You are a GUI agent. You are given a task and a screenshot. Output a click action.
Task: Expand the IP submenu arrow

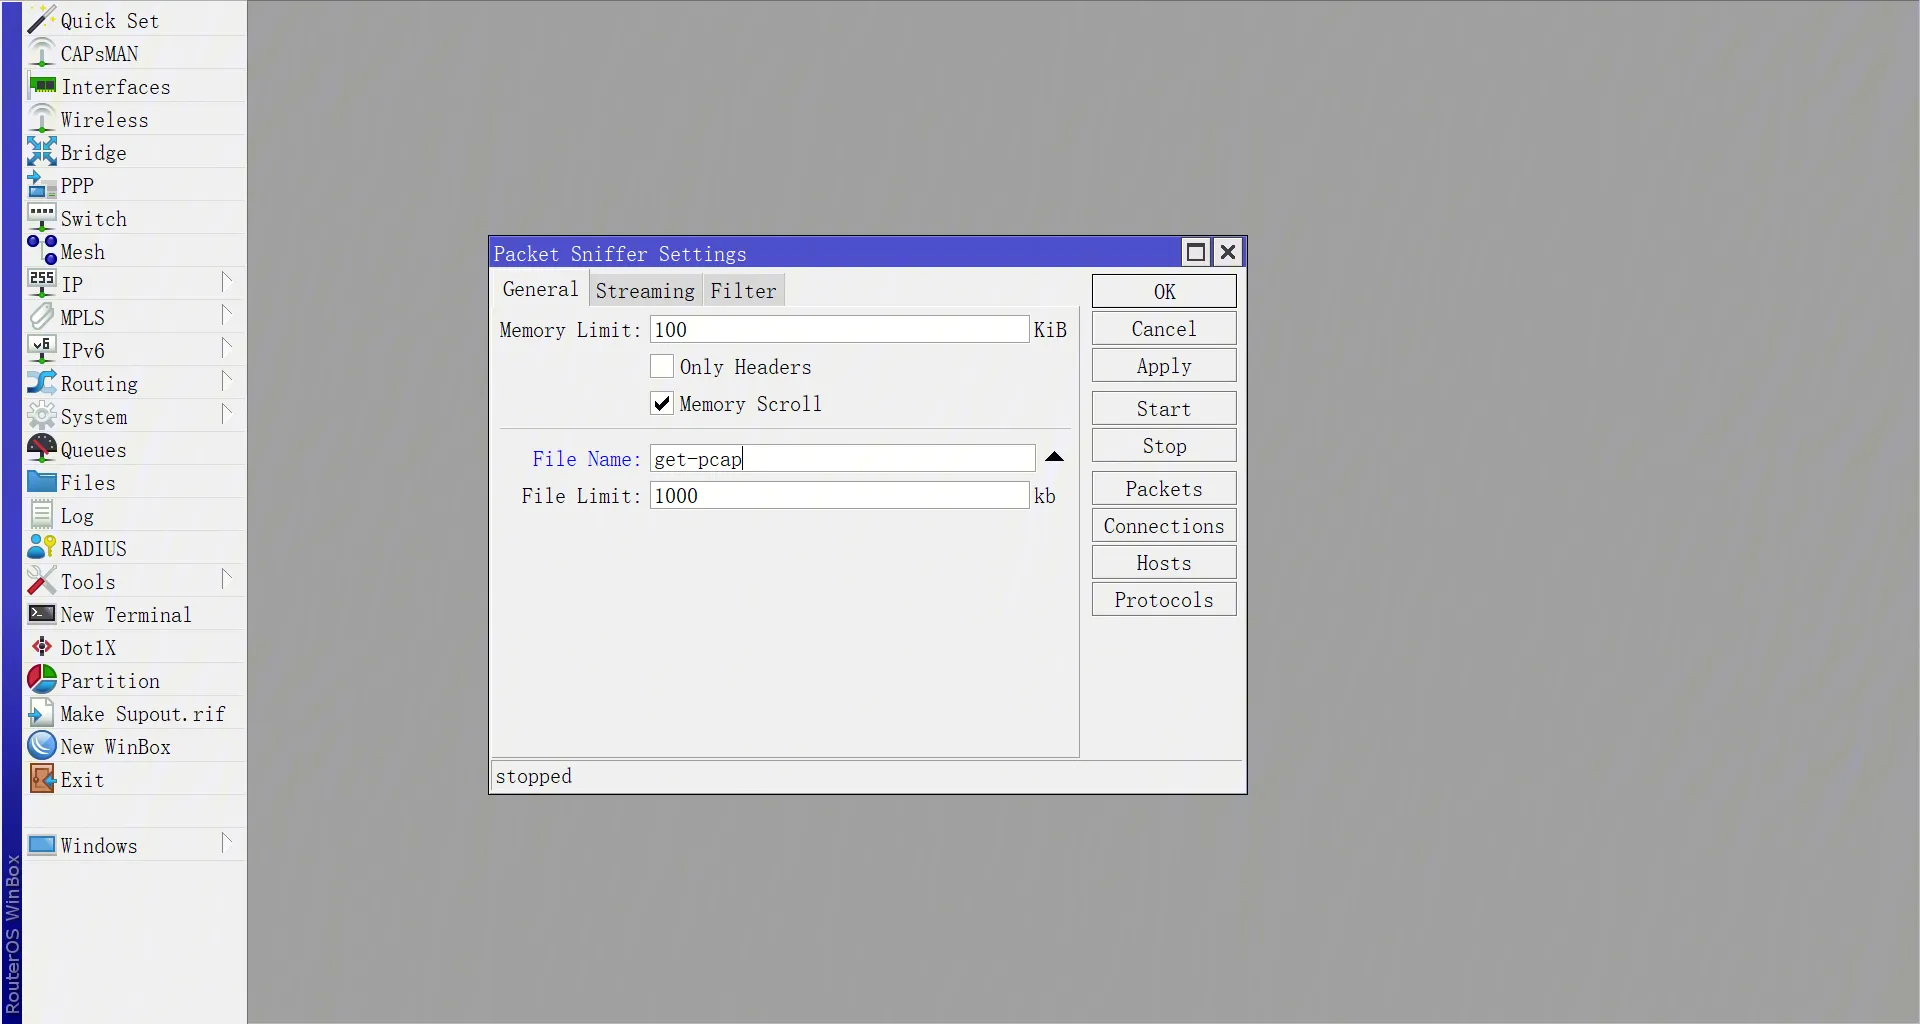[x=226, y=283]
